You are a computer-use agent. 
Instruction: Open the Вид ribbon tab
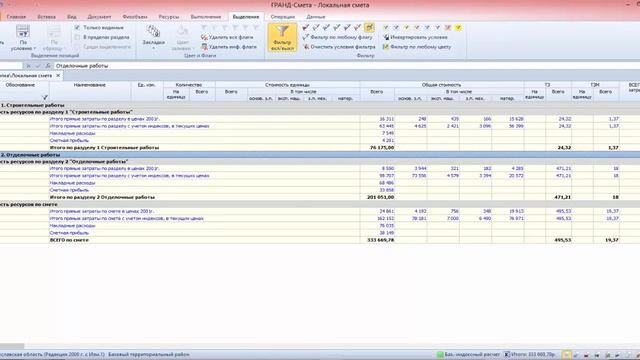[x=72, y=17]
